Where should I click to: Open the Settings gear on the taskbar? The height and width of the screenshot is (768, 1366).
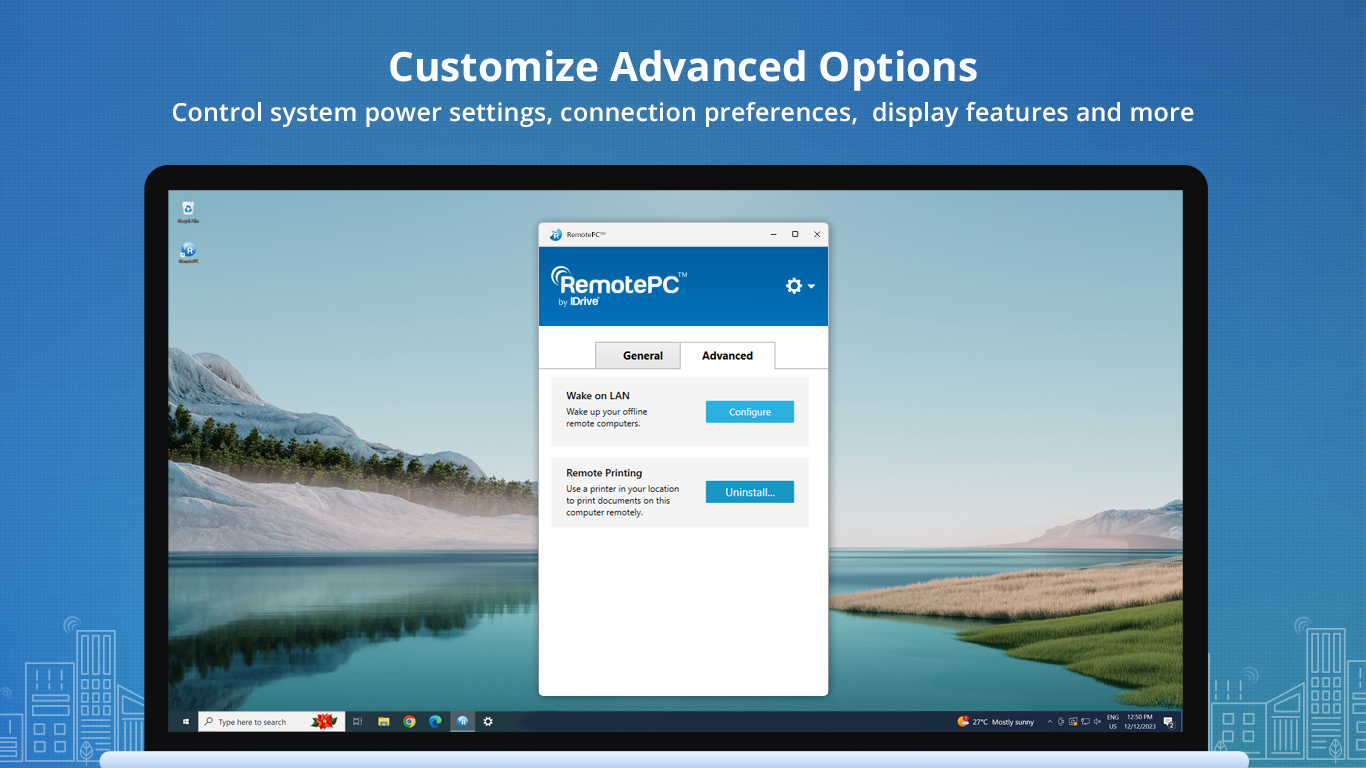pyautogui.click(x=488, y=721)
